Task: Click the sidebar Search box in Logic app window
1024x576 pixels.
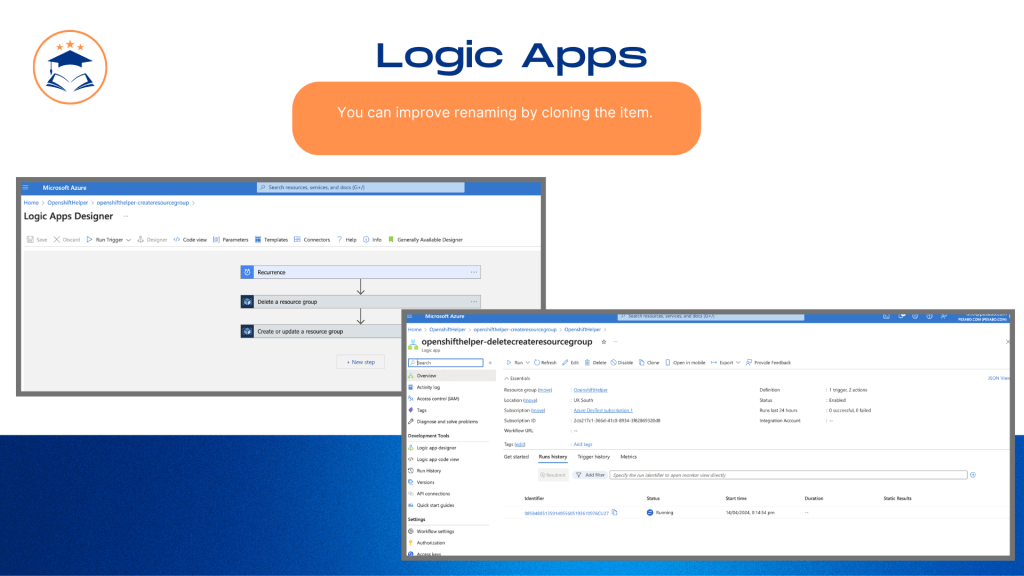Action: (445, 362)
